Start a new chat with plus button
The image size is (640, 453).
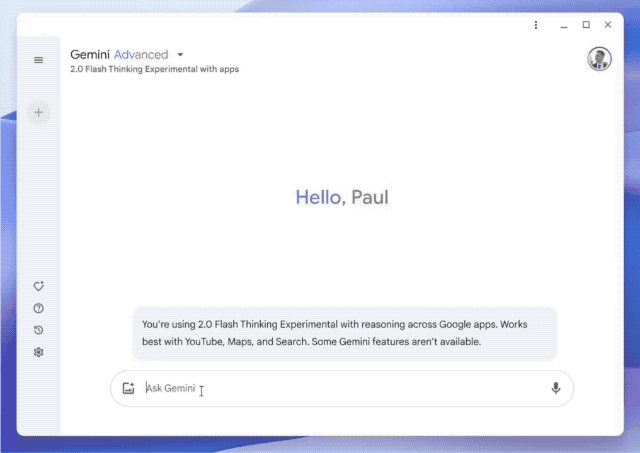tap(39, 113)
